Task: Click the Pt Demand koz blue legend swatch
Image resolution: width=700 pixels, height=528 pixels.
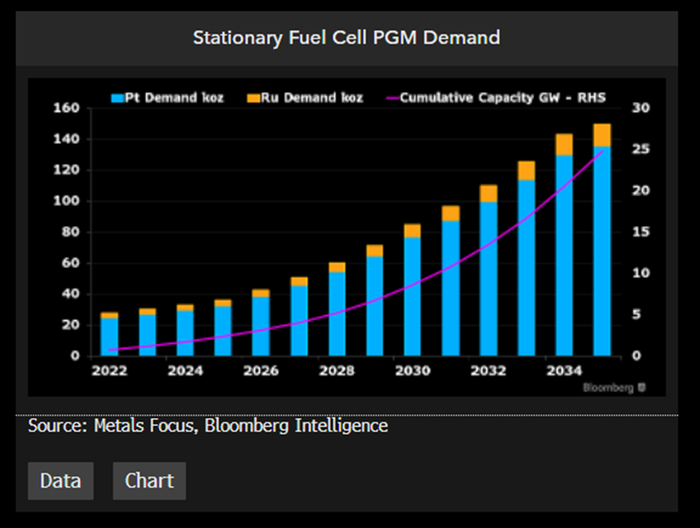Action: coord(117,98)
